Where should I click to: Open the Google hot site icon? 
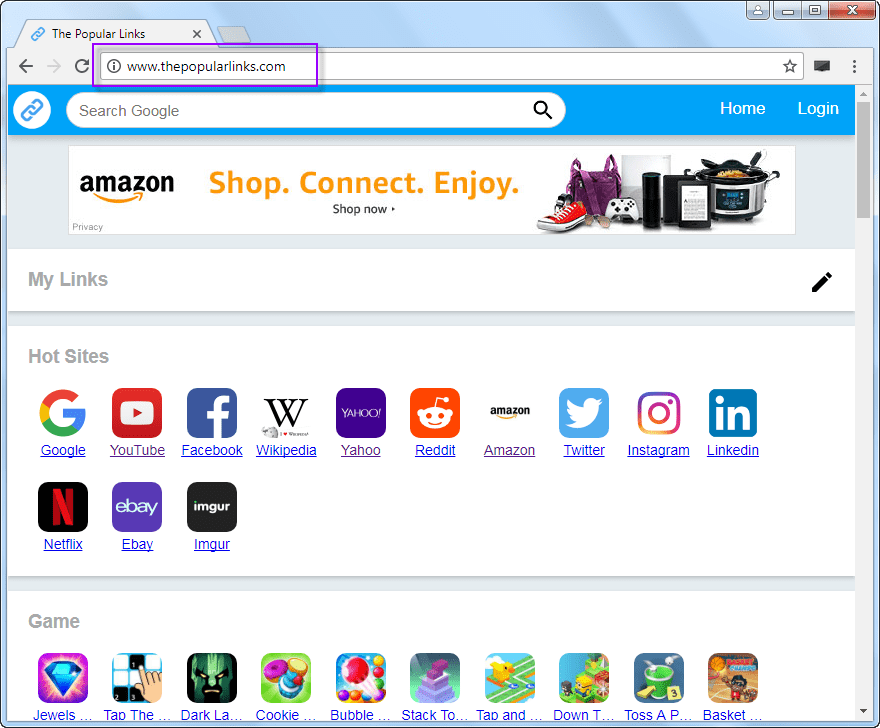(x=63, y=413)
